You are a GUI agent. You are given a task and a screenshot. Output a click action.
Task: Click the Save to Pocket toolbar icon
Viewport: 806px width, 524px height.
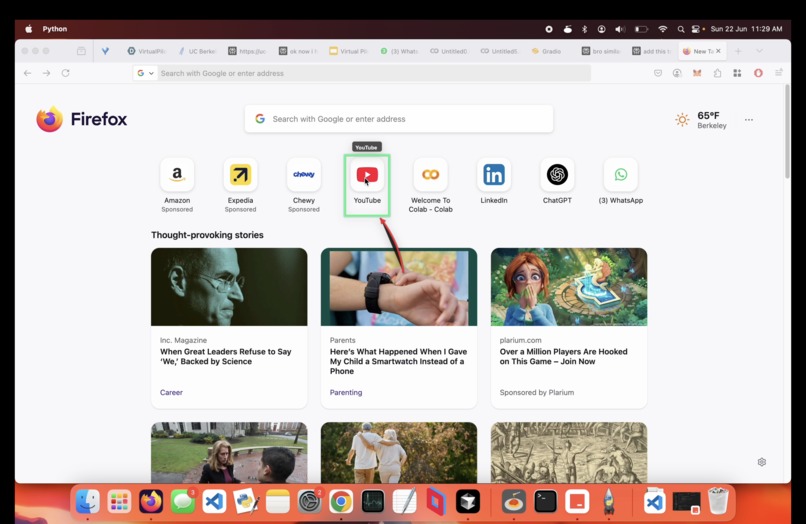pos(658,73)
